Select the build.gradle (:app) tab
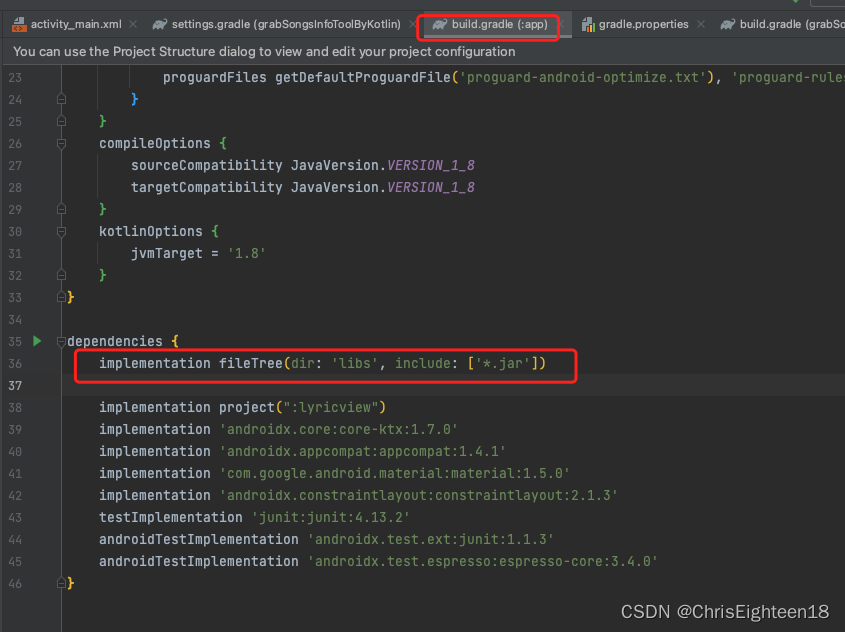 (499, 24)
